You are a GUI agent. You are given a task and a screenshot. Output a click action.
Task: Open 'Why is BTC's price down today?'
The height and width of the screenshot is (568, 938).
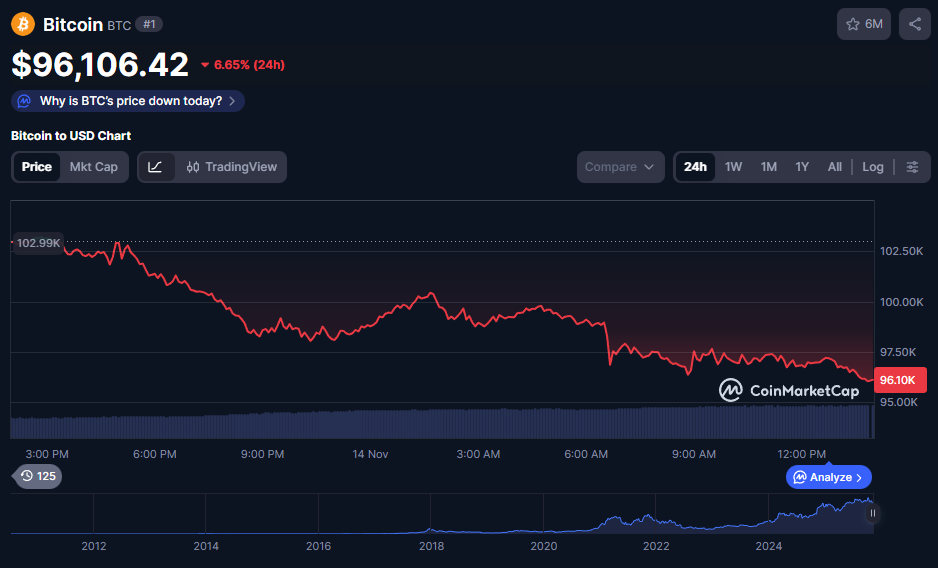point(127,101)
